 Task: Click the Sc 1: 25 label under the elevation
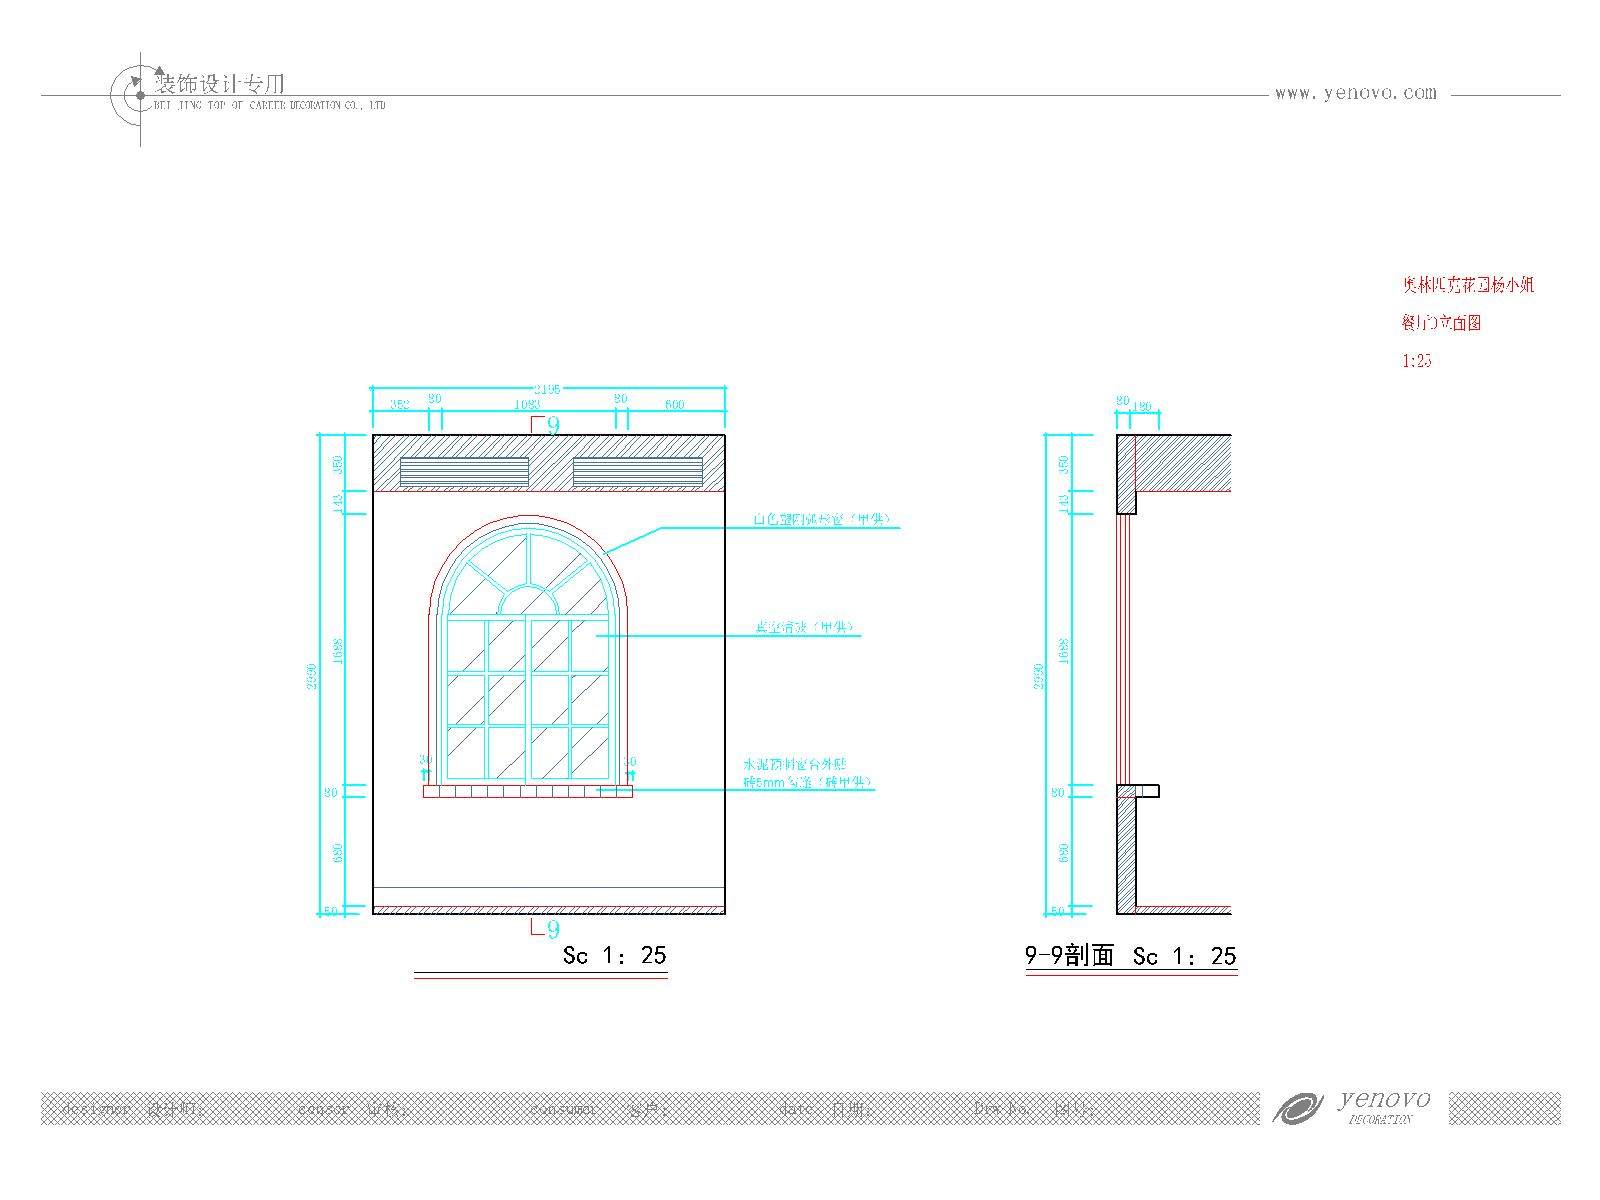click(614, 955)
